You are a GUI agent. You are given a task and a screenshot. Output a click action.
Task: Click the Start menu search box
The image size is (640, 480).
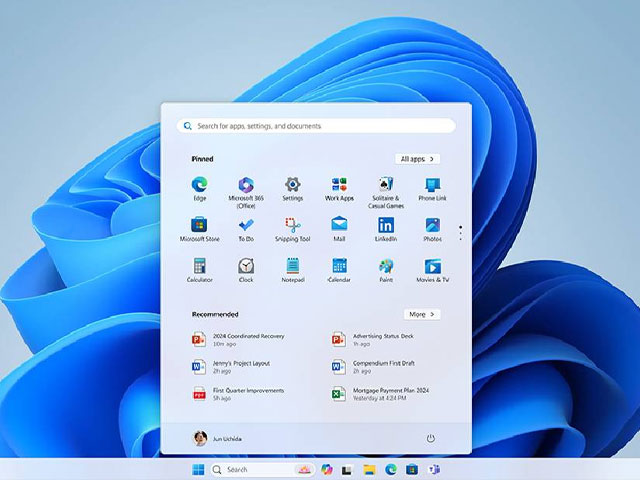315,126
